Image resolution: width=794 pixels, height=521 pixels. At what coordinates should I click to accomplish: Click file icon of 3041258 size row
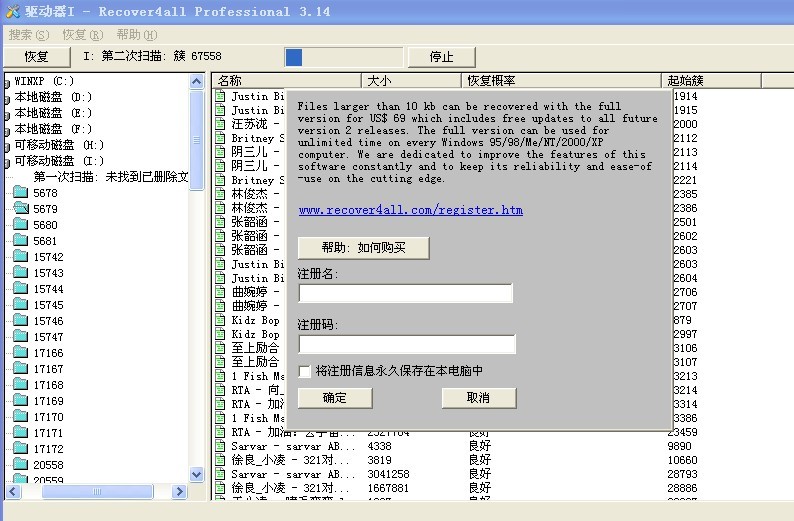220,474
